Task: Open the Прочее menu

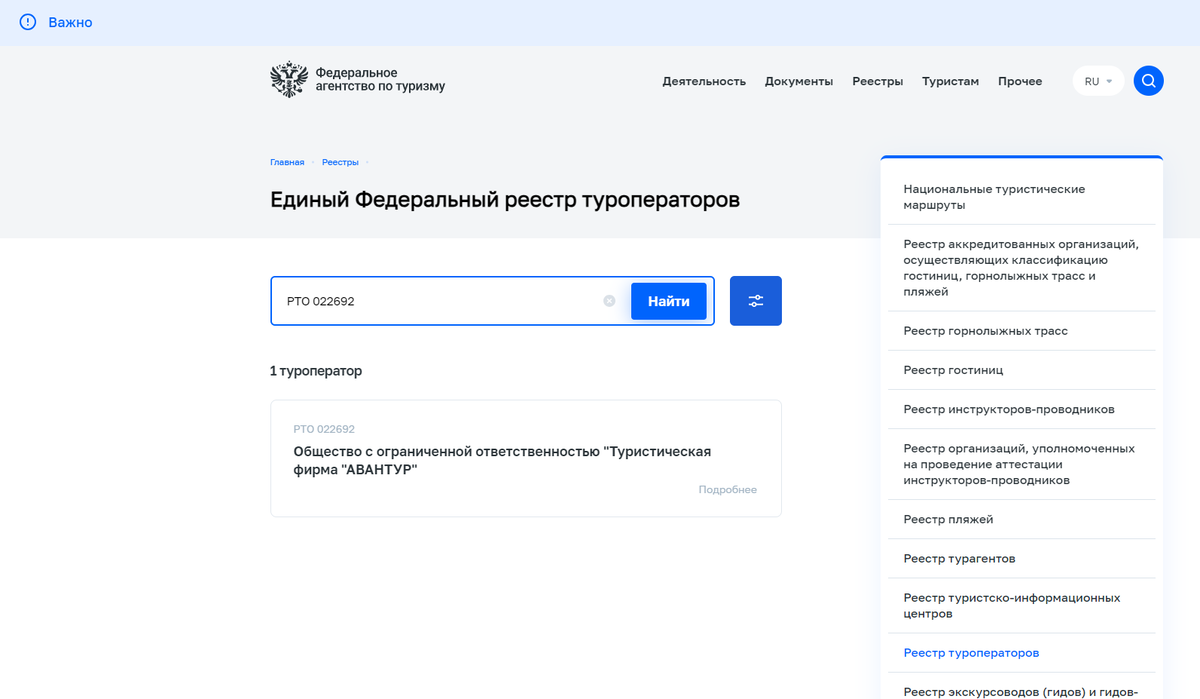Action: pyautogui.click(x=1020, y=81)
